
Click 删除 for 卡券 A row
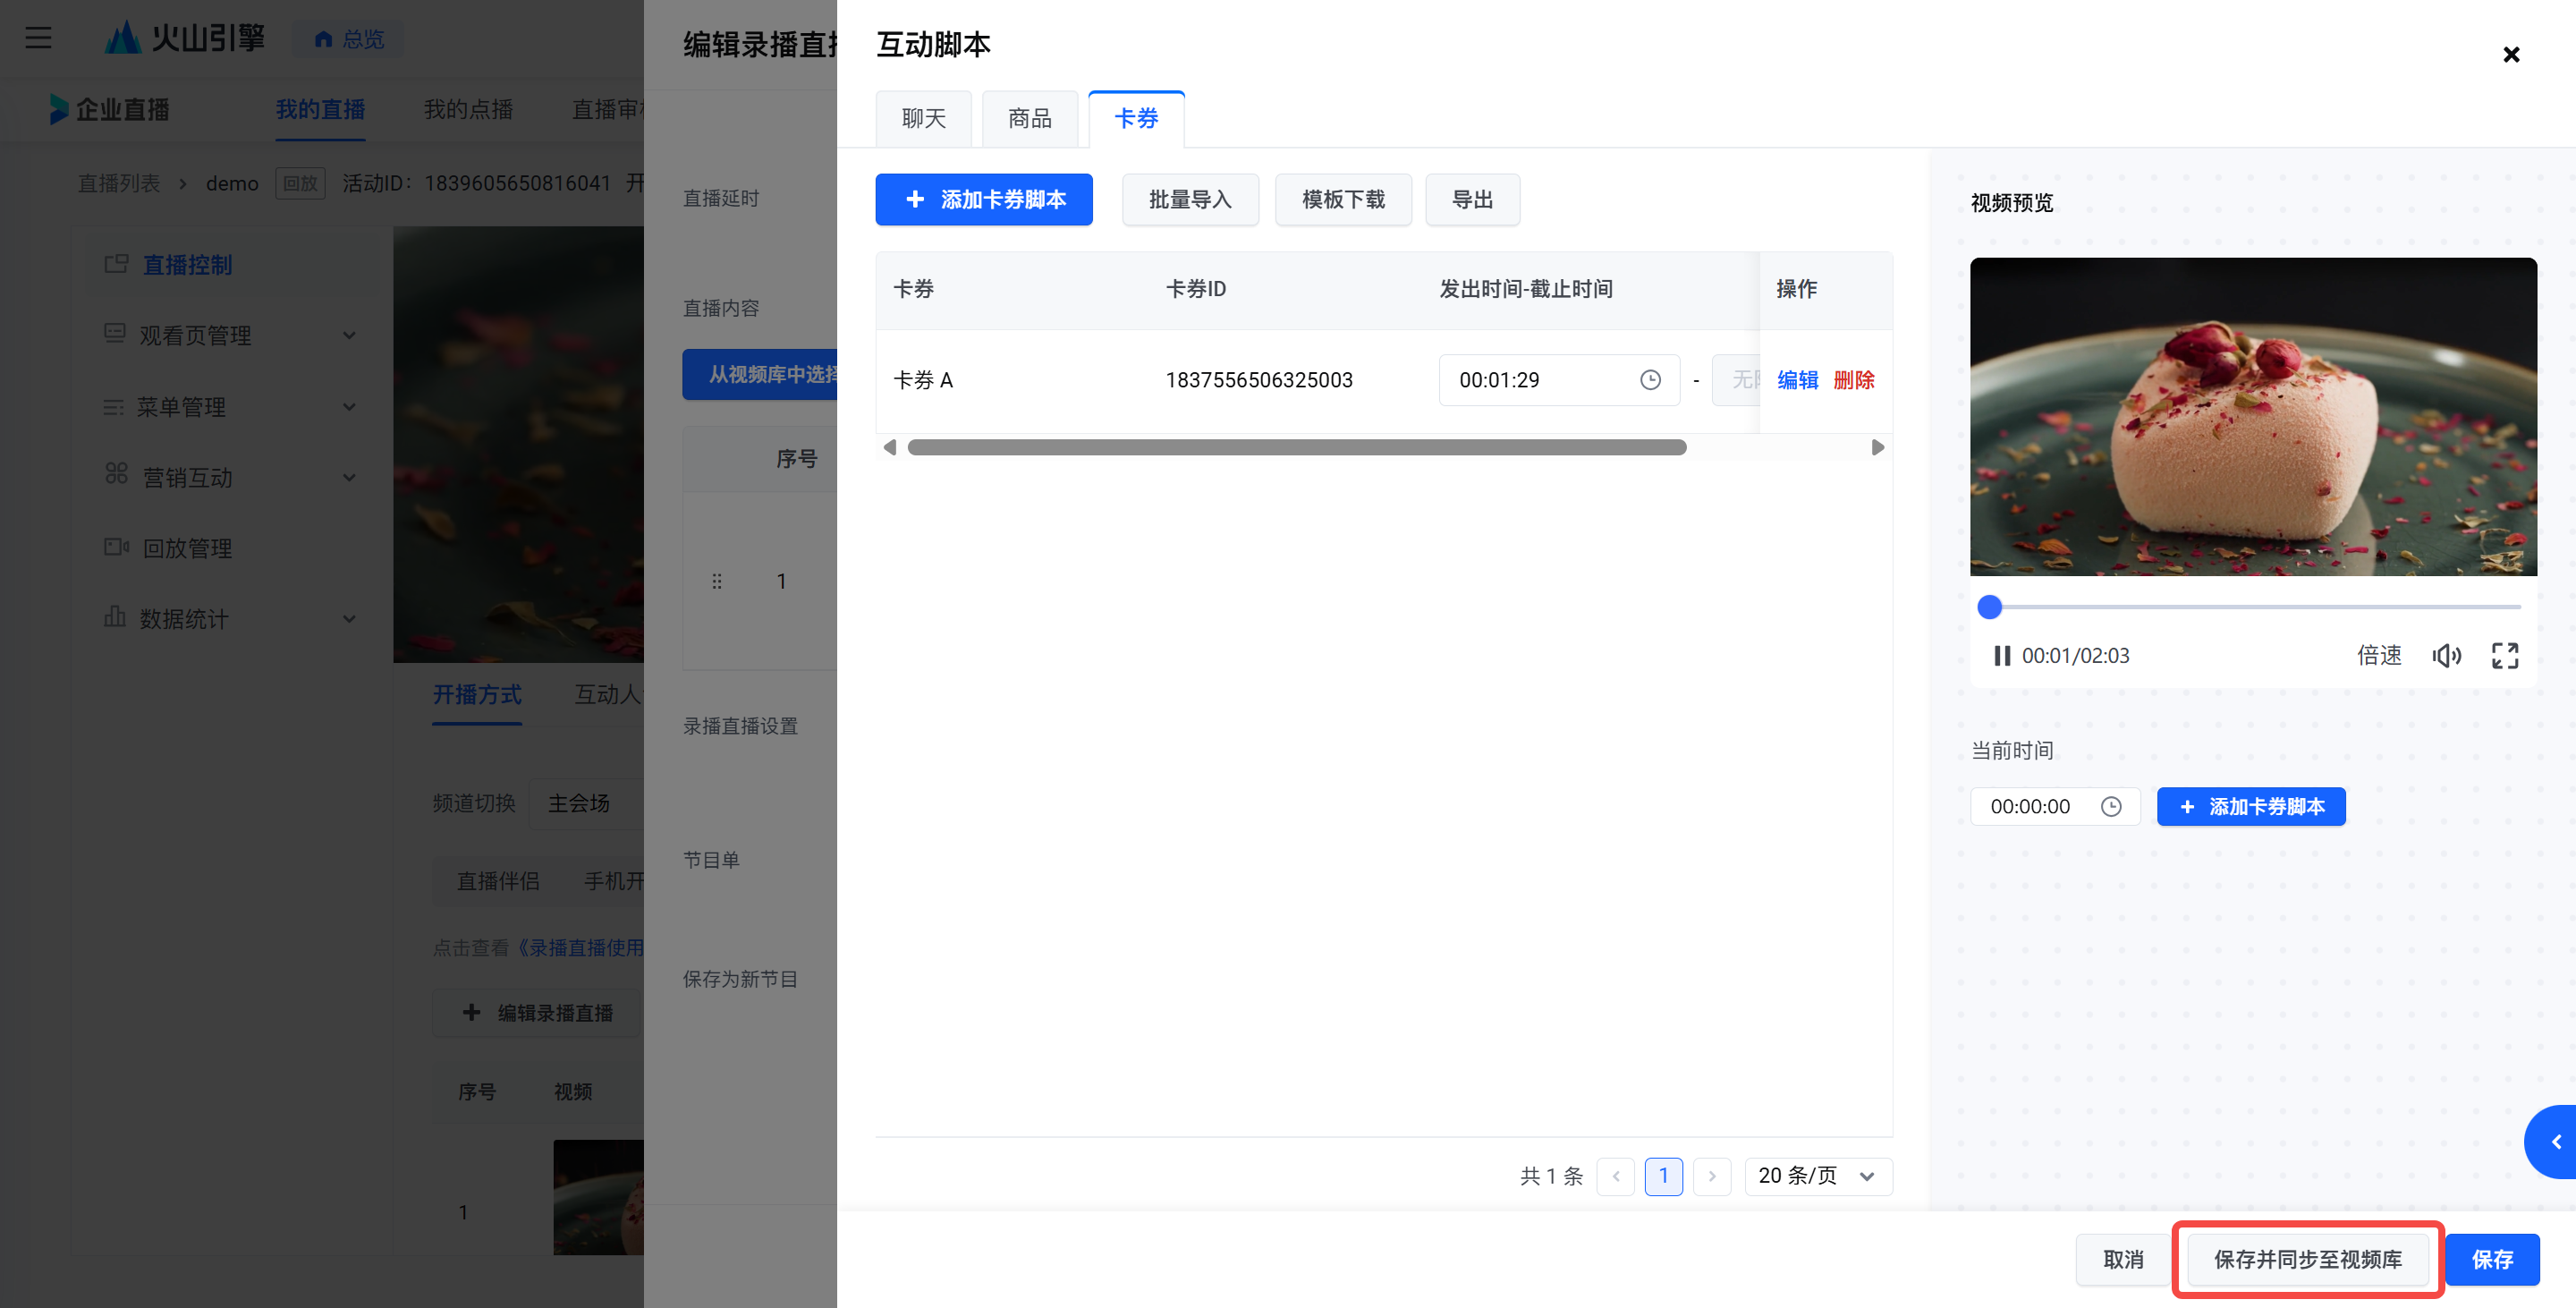click(1853, 380)
